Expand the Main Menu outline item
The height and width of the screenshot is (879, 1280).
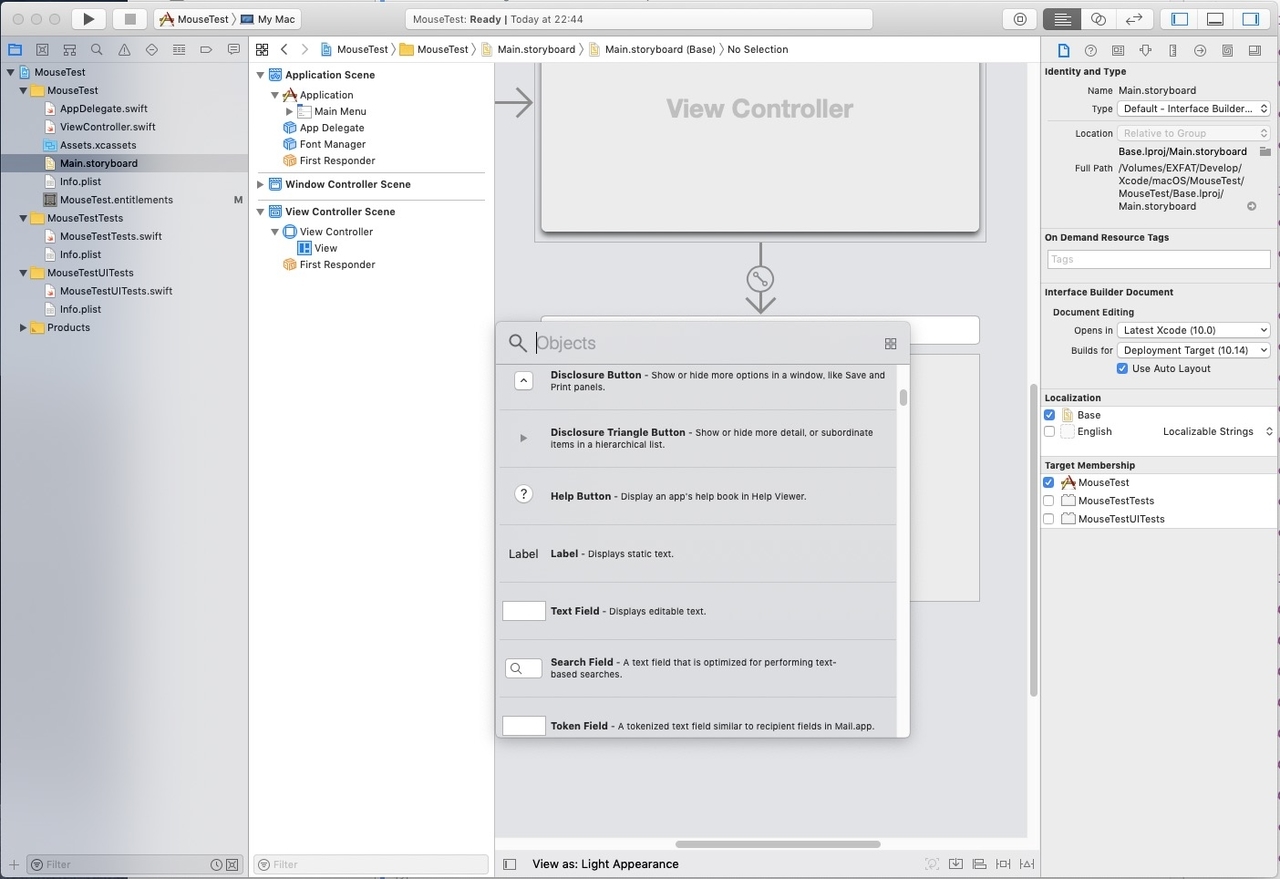click(x=289, y=111)
